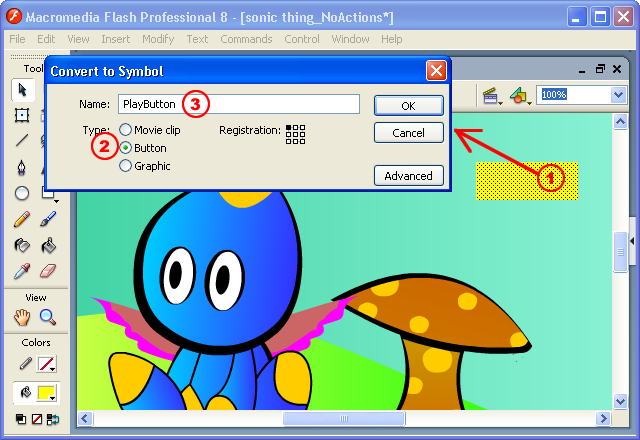Select the Free Transform tool
Image resolution: width=640 pixels, height=440 pixels.
click(22, 115)
